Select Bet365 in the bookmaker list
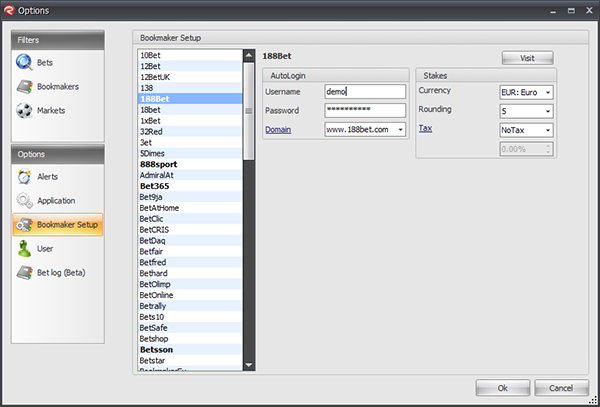Viewport: 600px width, 407px height. (190, 186)
